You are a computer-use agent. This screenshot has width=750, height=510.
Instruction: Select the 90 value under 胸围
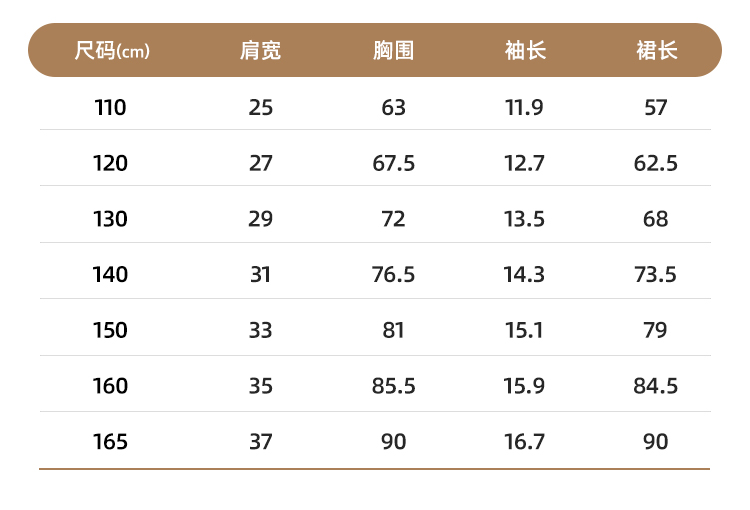click(393, 441)
